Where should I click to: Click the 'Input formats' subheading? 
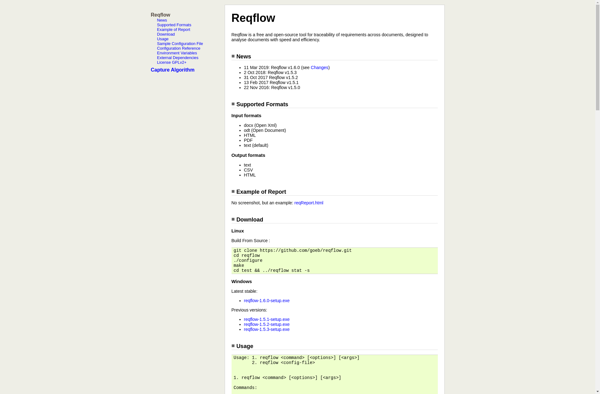(246, 116)
